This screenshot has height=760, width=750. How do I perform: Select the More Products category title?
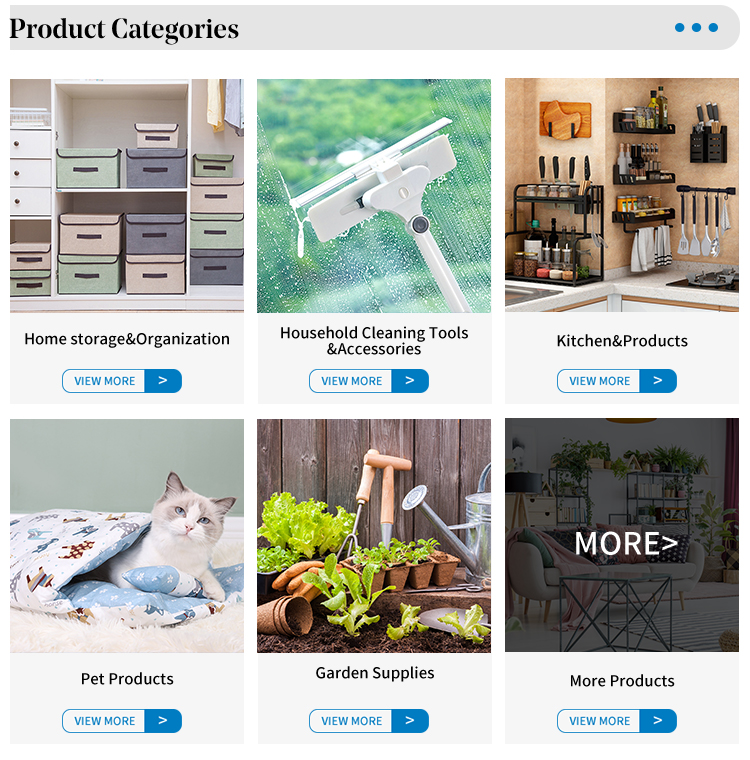[x=622, y=681]
